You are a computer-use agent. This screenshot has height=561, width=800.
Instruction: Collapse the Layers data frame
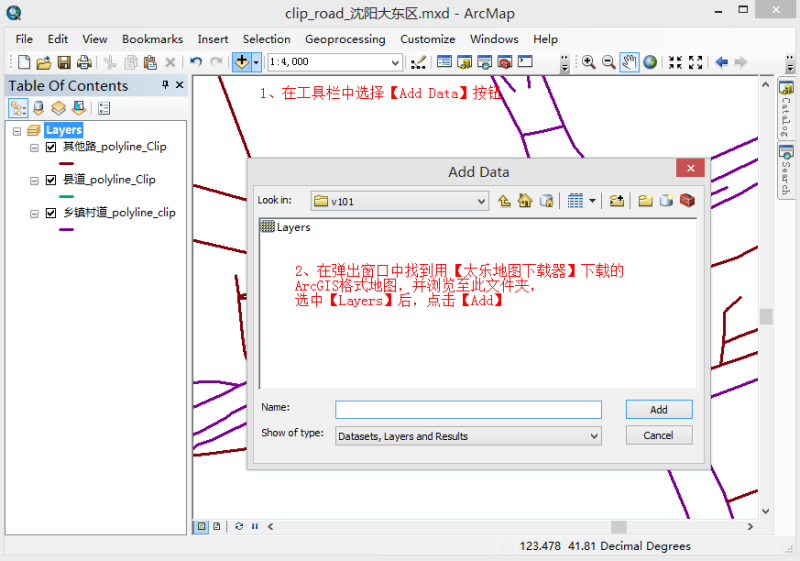pos(17,131)
